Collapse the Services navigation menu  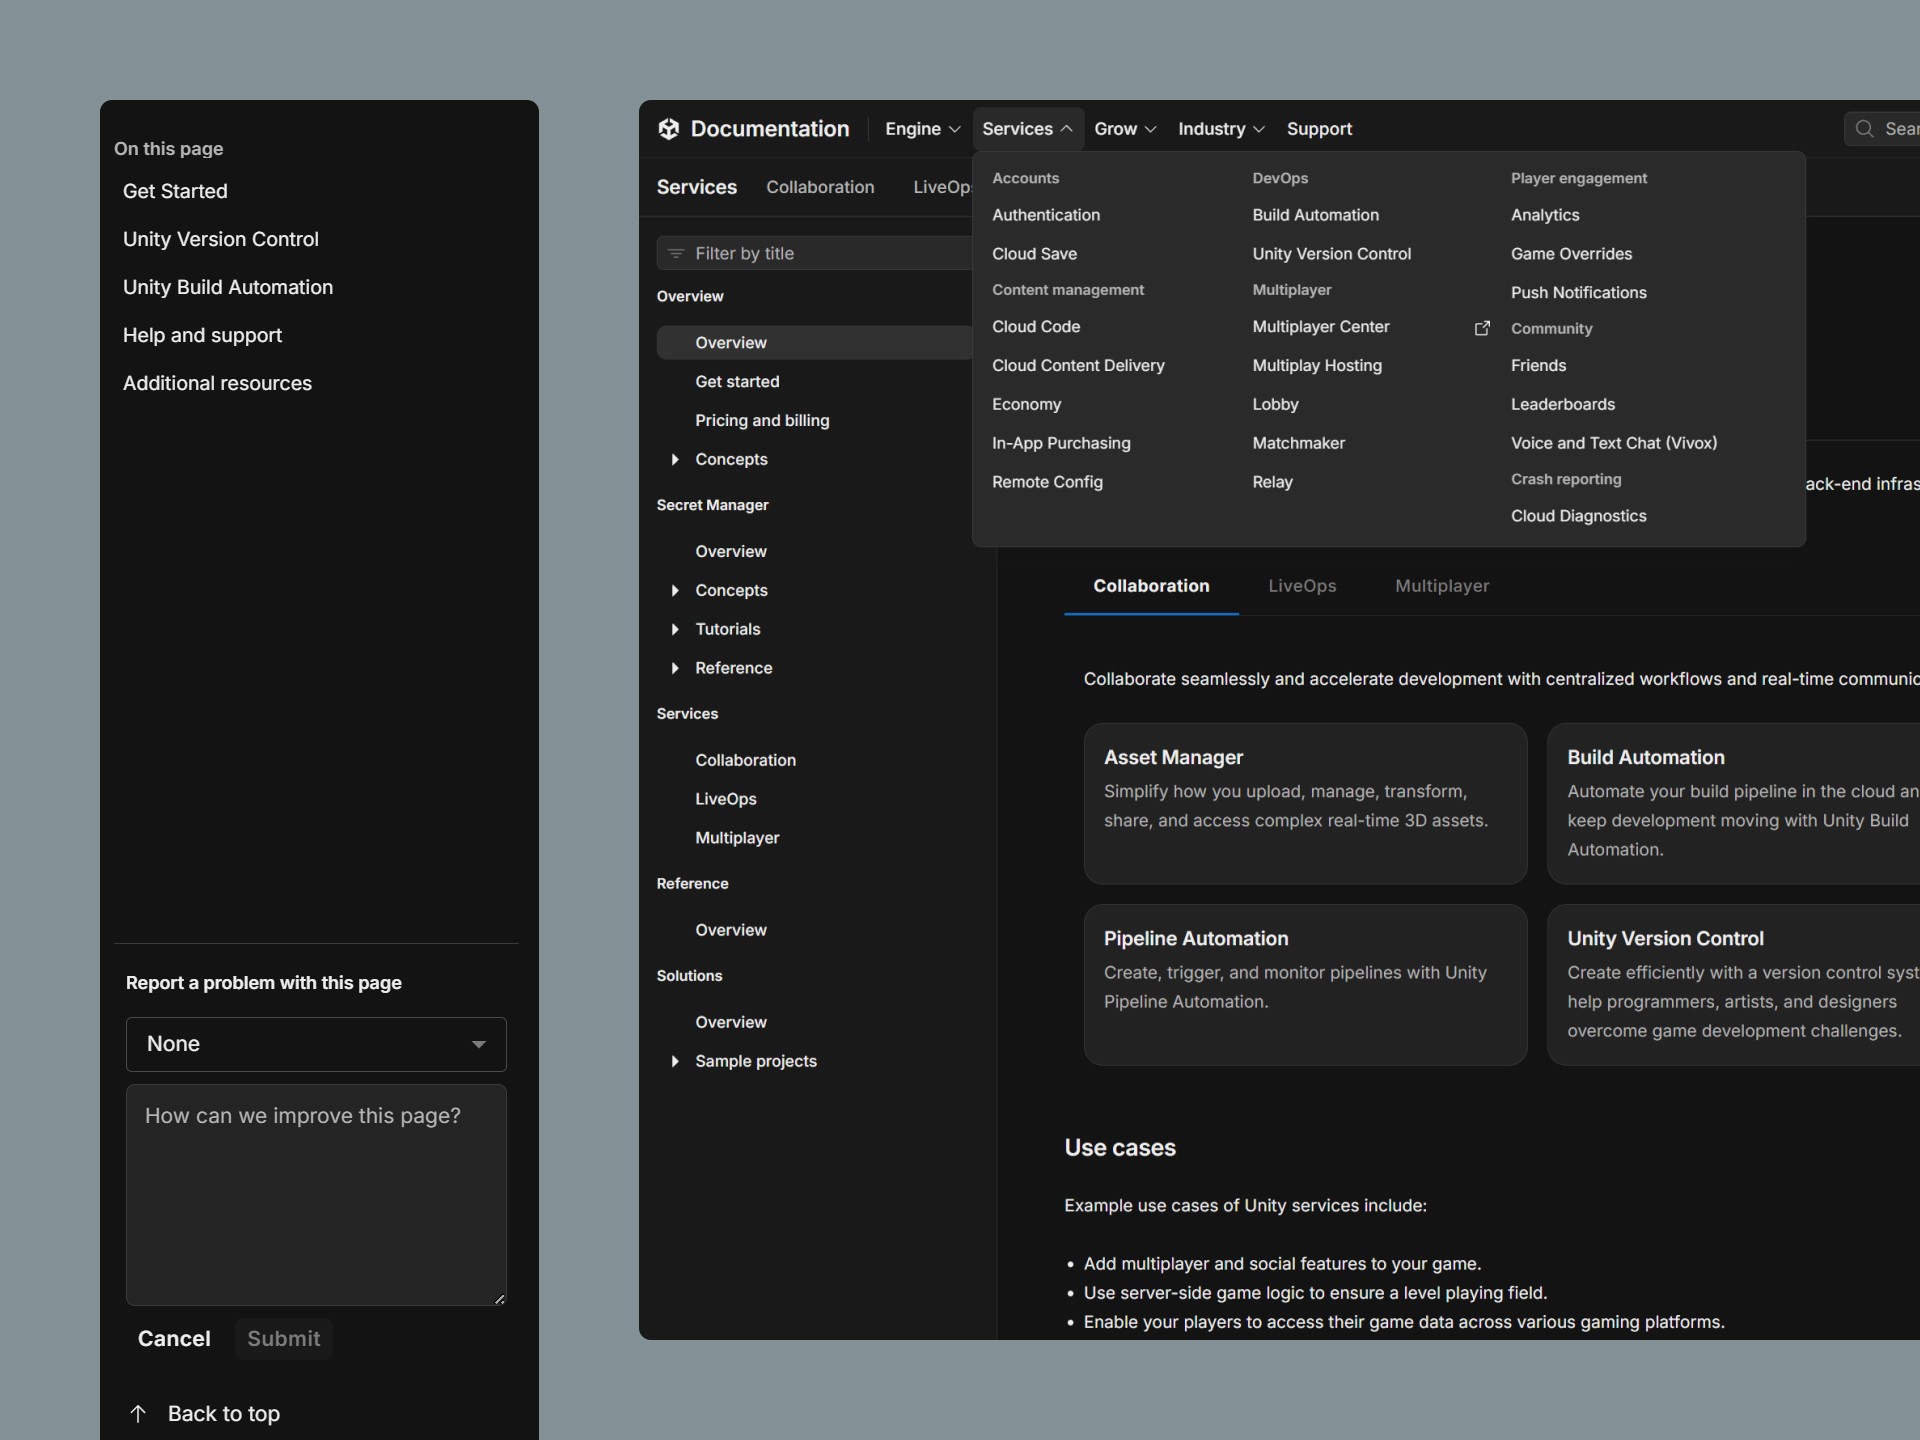tap(1027, 129)
